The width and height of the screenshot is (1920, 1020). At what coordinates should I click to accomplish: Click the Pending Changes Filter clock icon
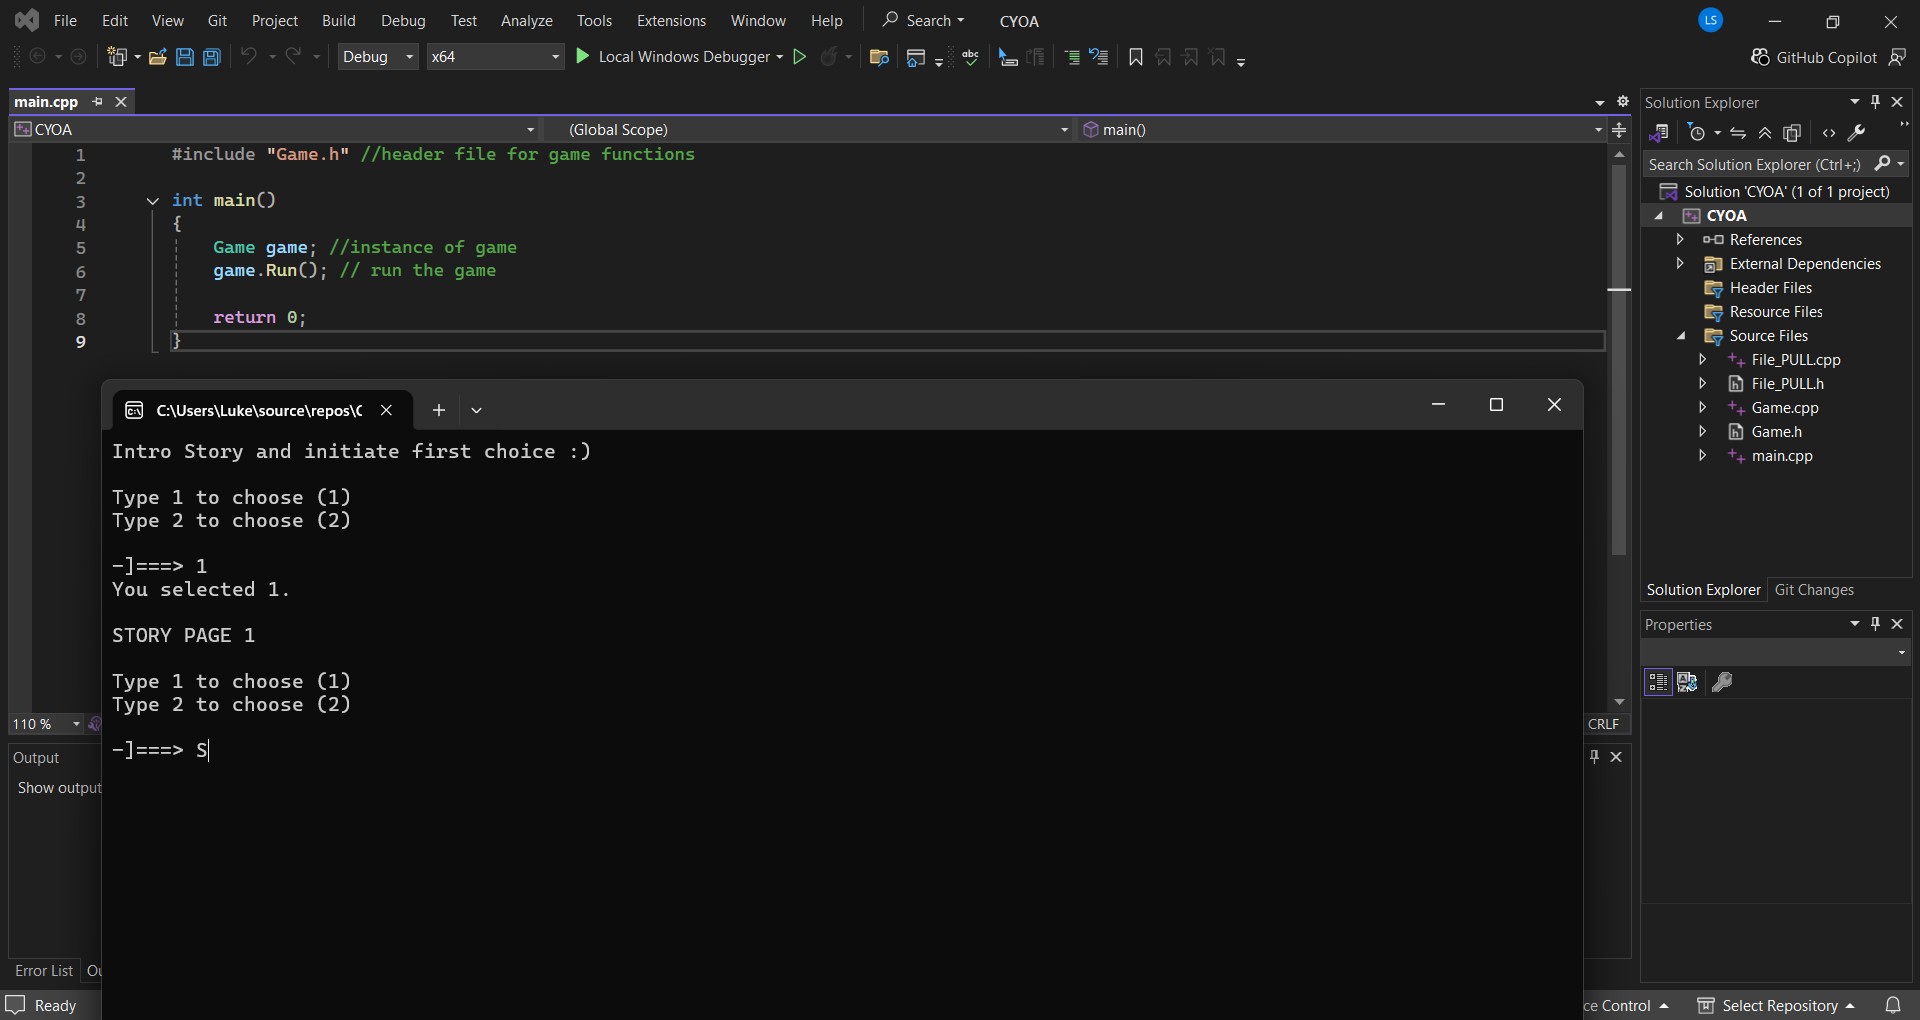pos(1697,133)
